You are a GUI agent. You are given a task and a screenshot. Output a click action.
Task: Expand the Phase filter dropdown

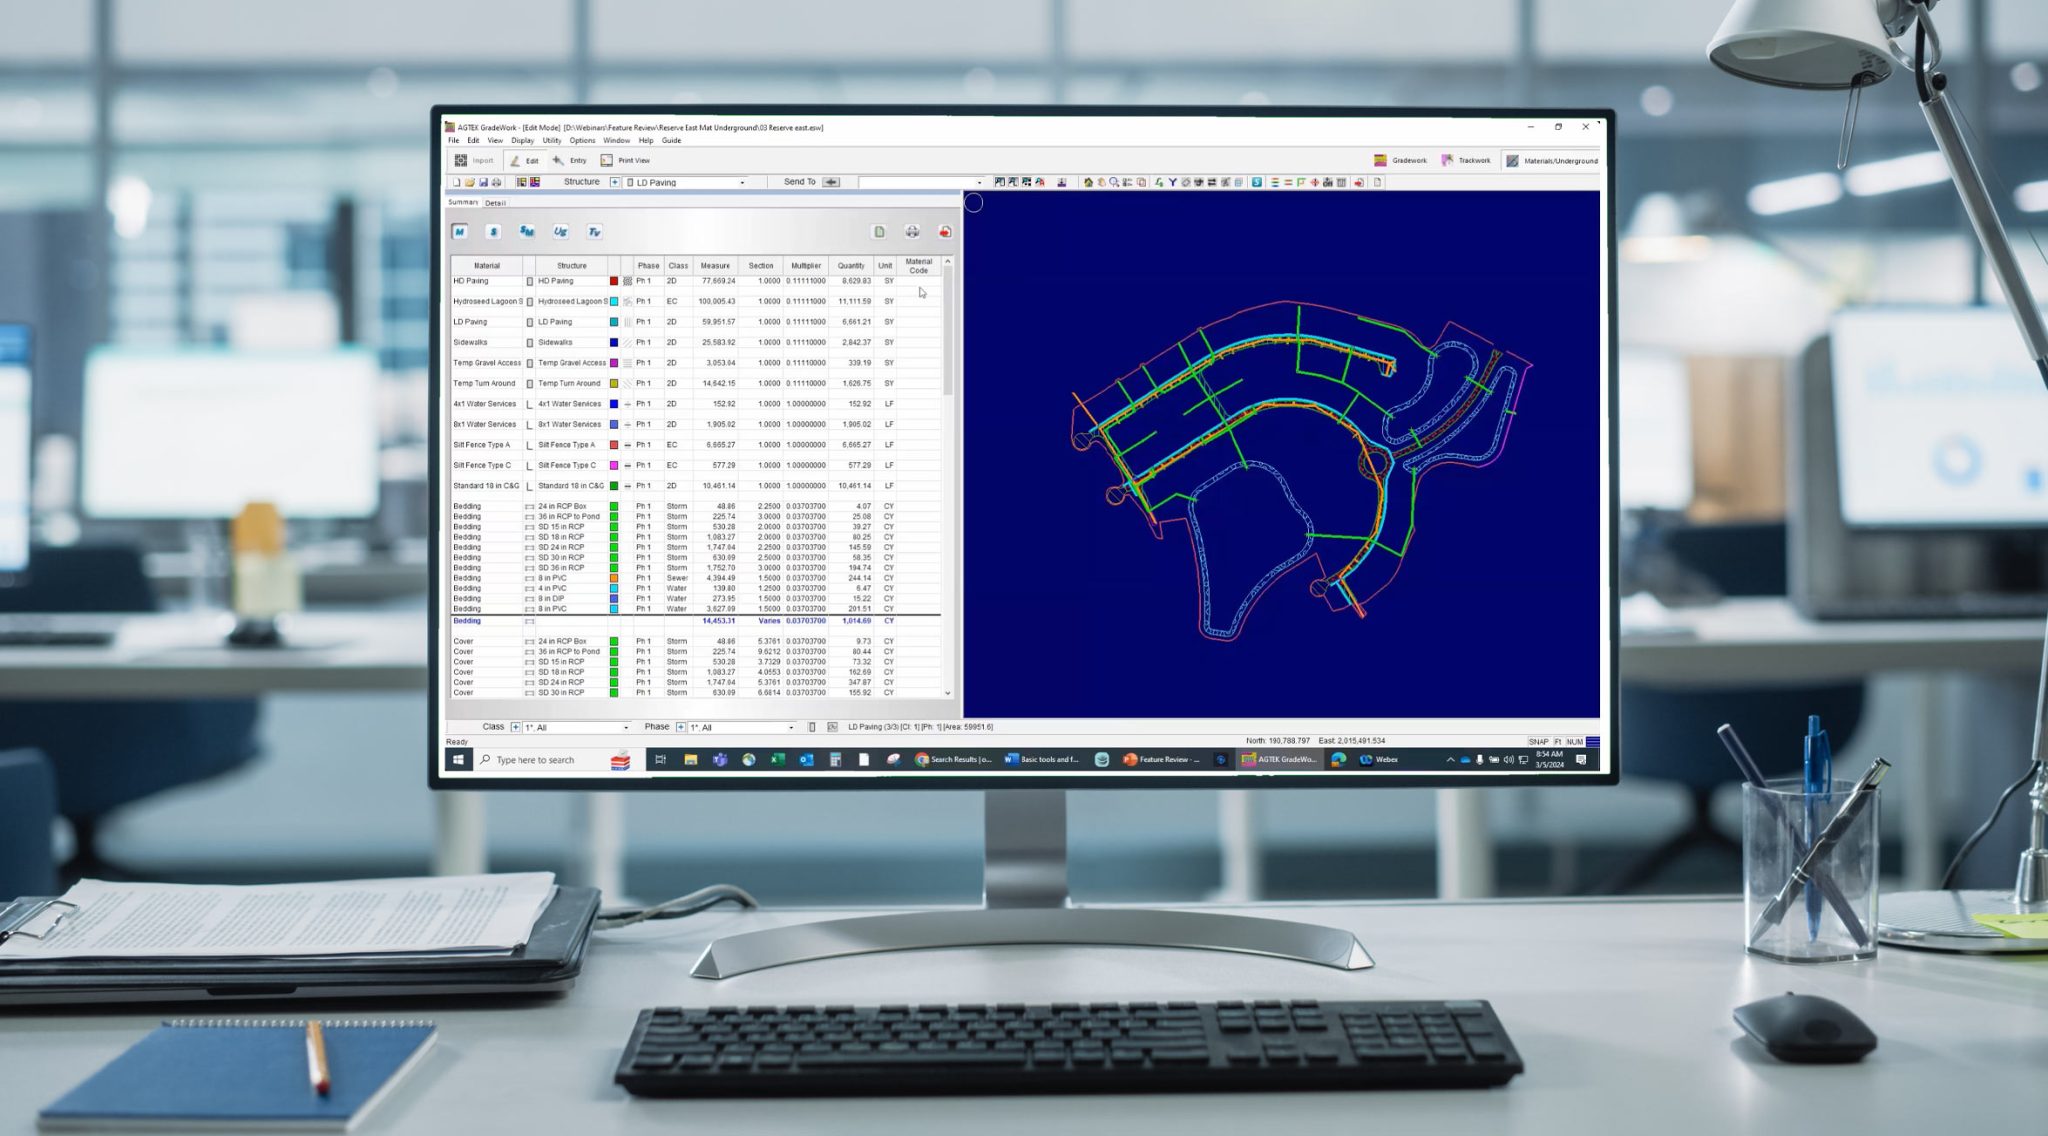point(791,728)
